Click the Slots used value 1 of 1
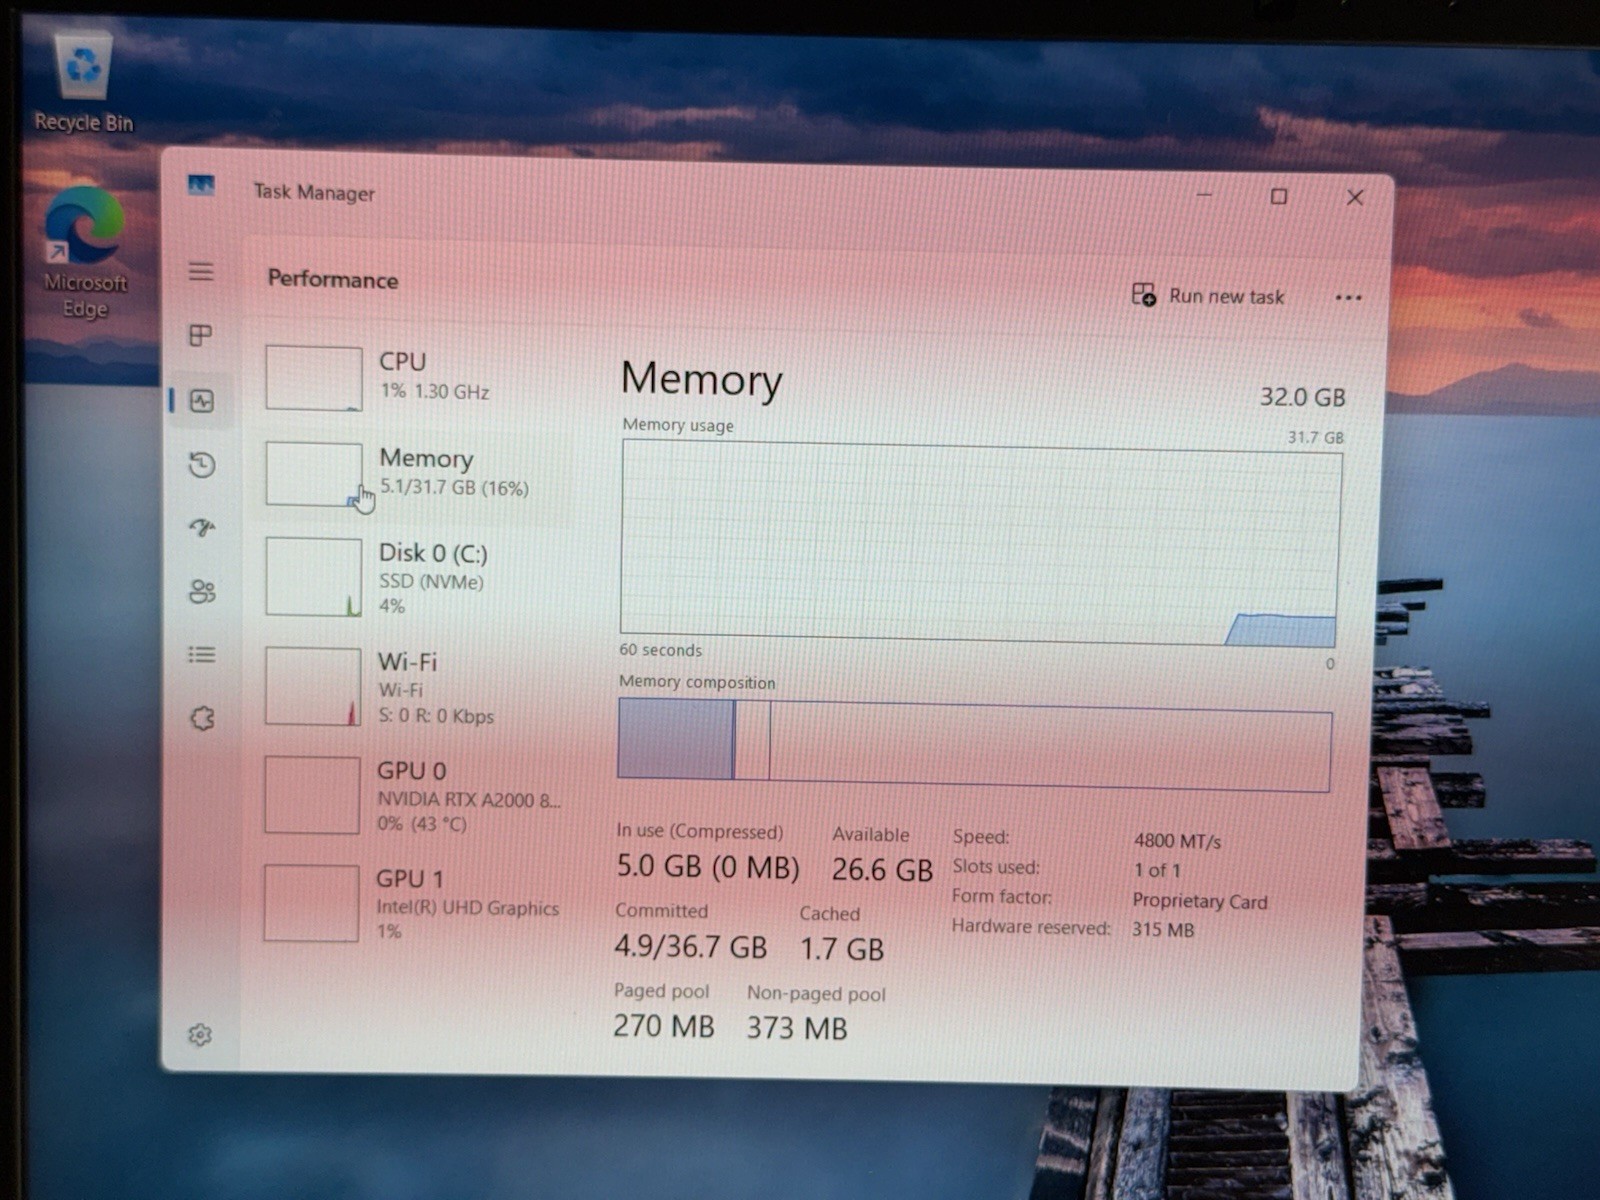This screenshot has height=1200, width=1600. coord(1157,870)
